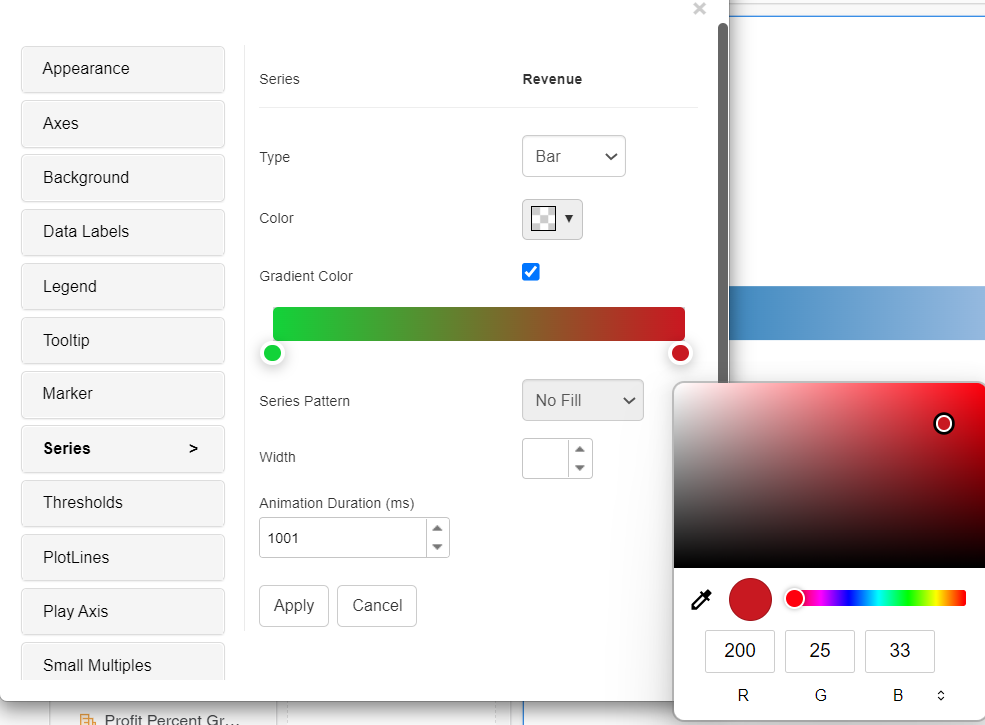Go to the Data Labels section
985x725 pixels.
click(x=123, y=232)
